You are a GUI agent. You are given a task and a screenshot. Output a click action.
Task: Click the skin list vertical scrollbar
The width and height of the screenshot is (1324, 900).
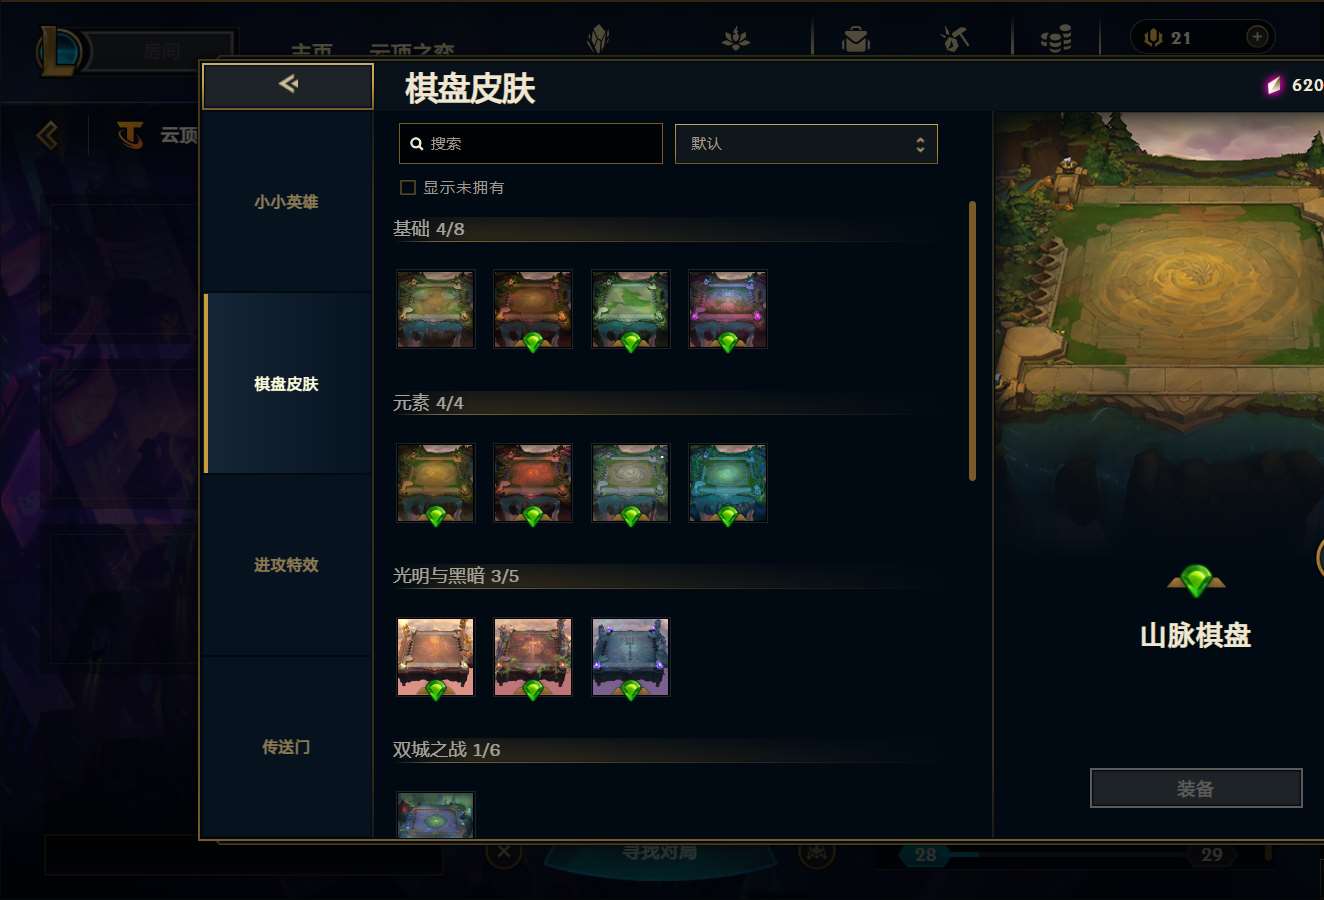point(972,341)
